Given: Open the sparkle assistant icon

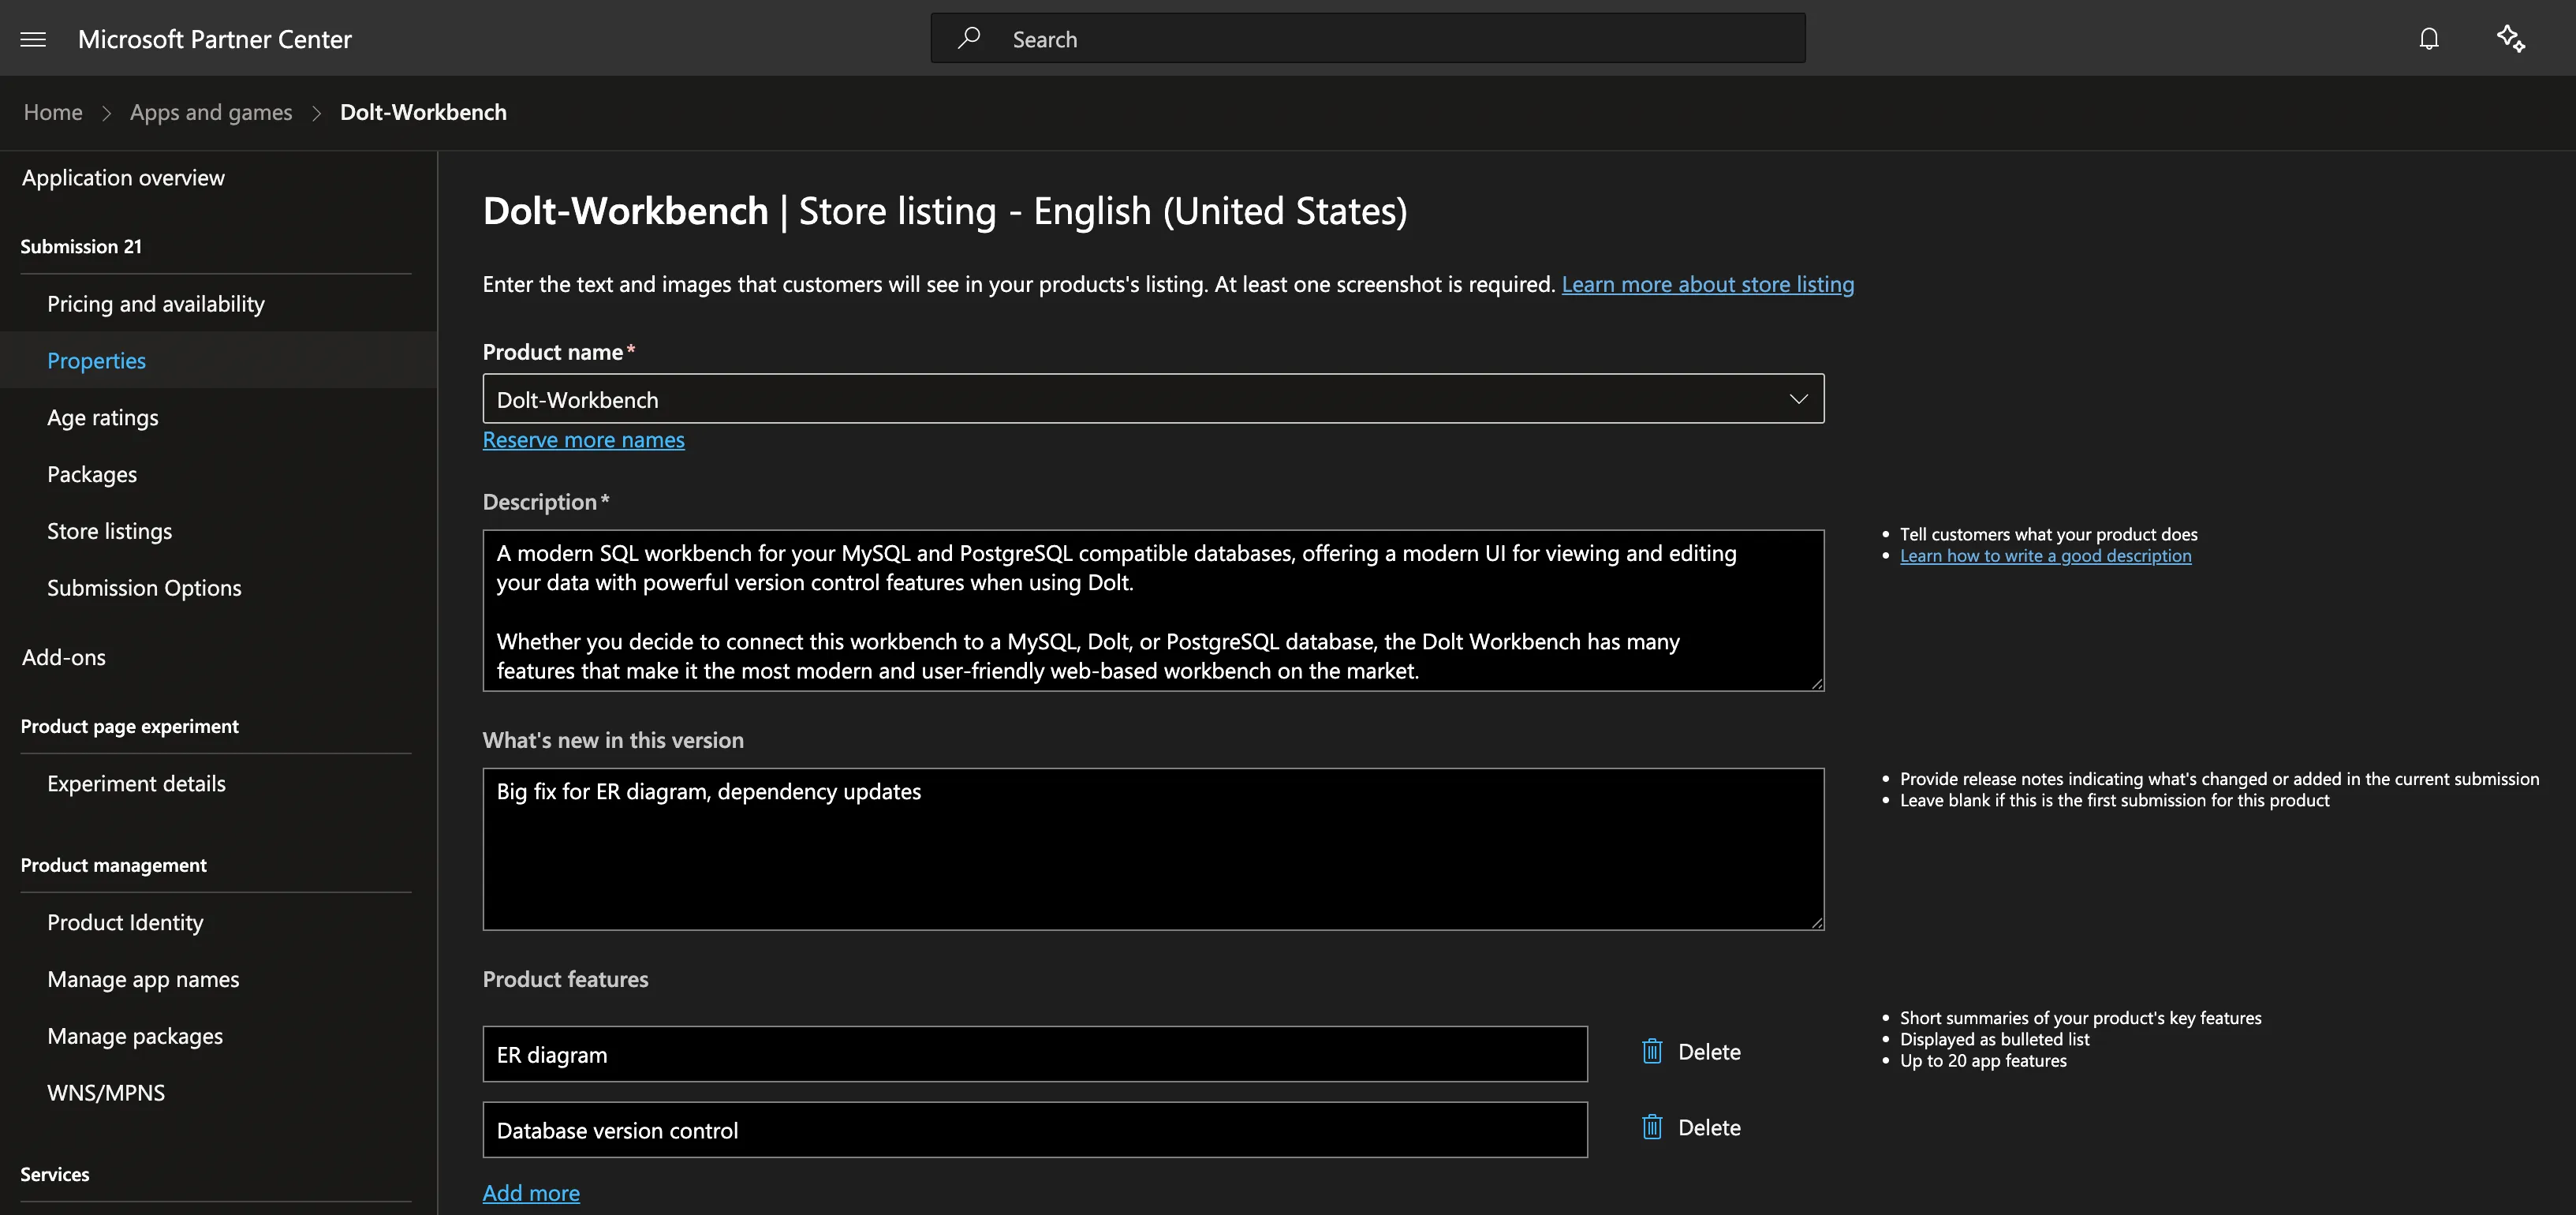Looking at the screenshot, I should tap(2510, 39).
